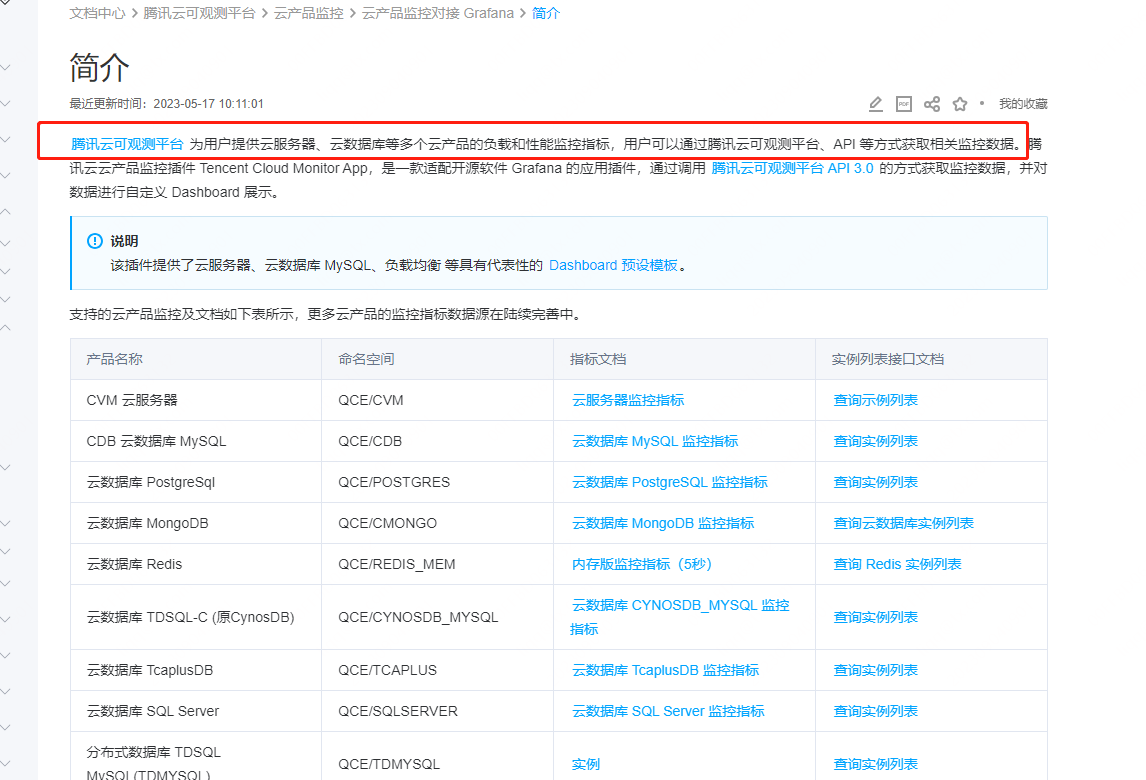Open 云数据库 PostgreSQL 监控指标 link
The width and height of the screenshot is (1146, 780).
coord(669,482)
